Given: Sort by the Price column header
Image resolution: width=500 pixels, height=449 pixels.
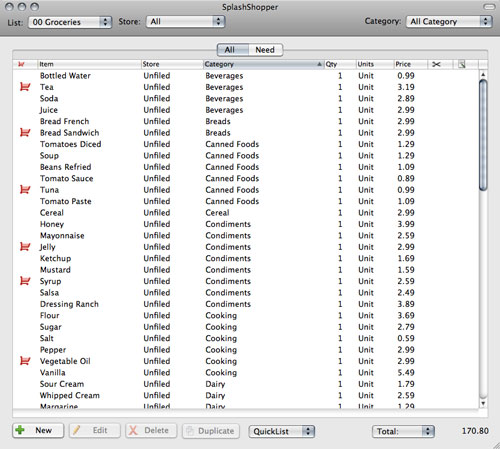Looking at the screenshot, I should tap(410, 64).
